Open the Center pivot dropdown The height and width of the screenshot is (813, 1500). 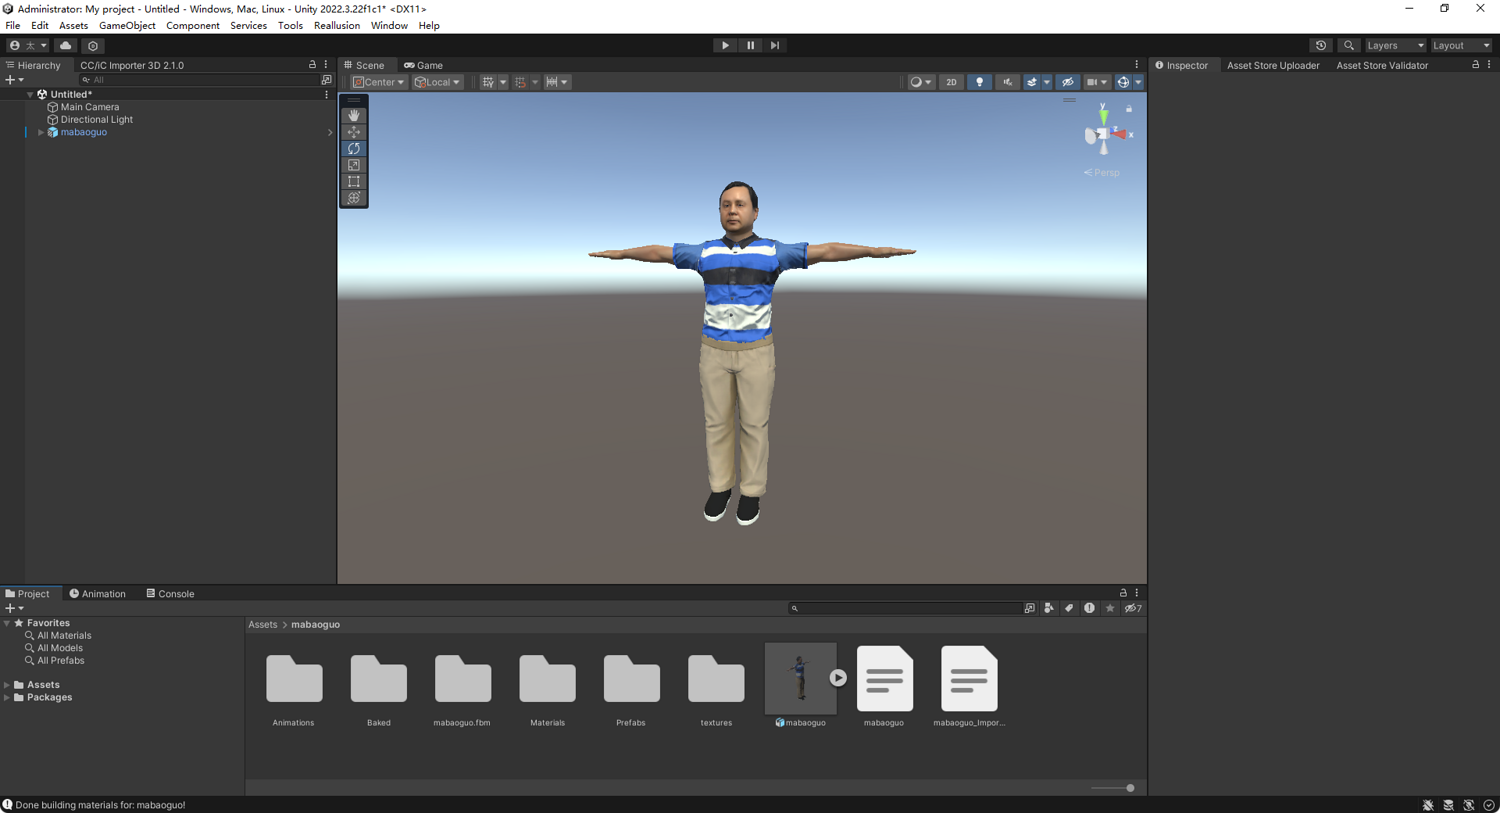pyautogui.click(x=378, y=82)
